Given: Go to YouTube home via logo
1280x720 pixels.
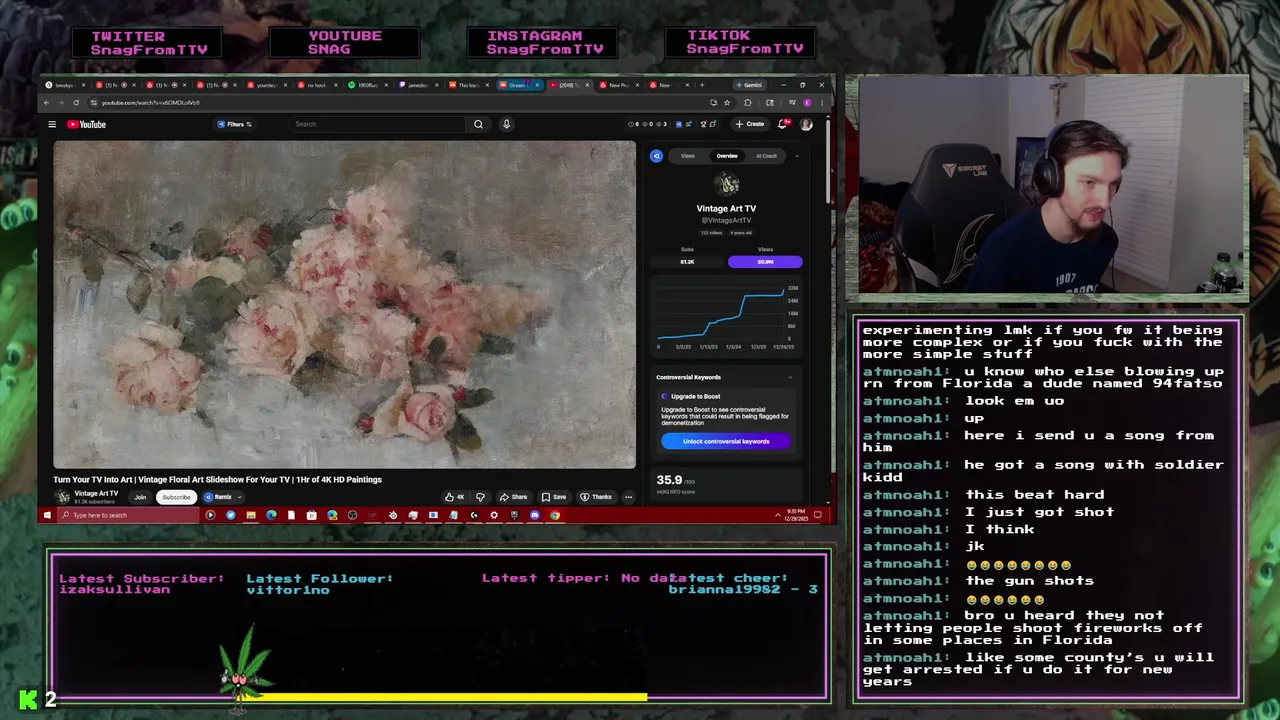Looking at the screenshot, I should point(87,124).
